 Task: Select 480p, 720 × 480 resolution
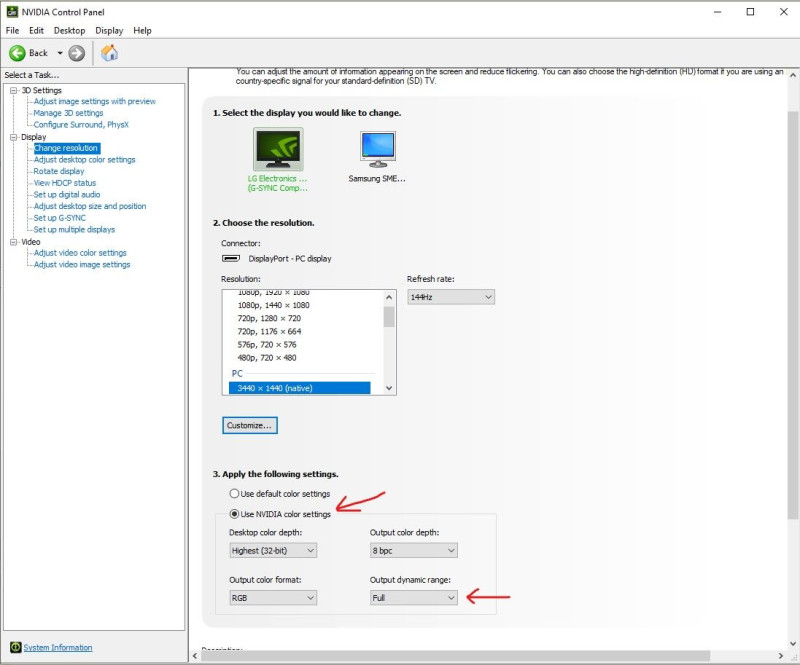(267, 358)
